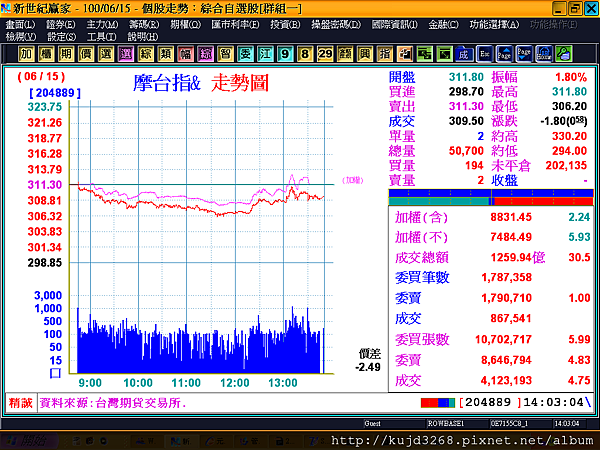Select the magenta 選 toolbar icon
600x450 pixels.
pos(126,54)
